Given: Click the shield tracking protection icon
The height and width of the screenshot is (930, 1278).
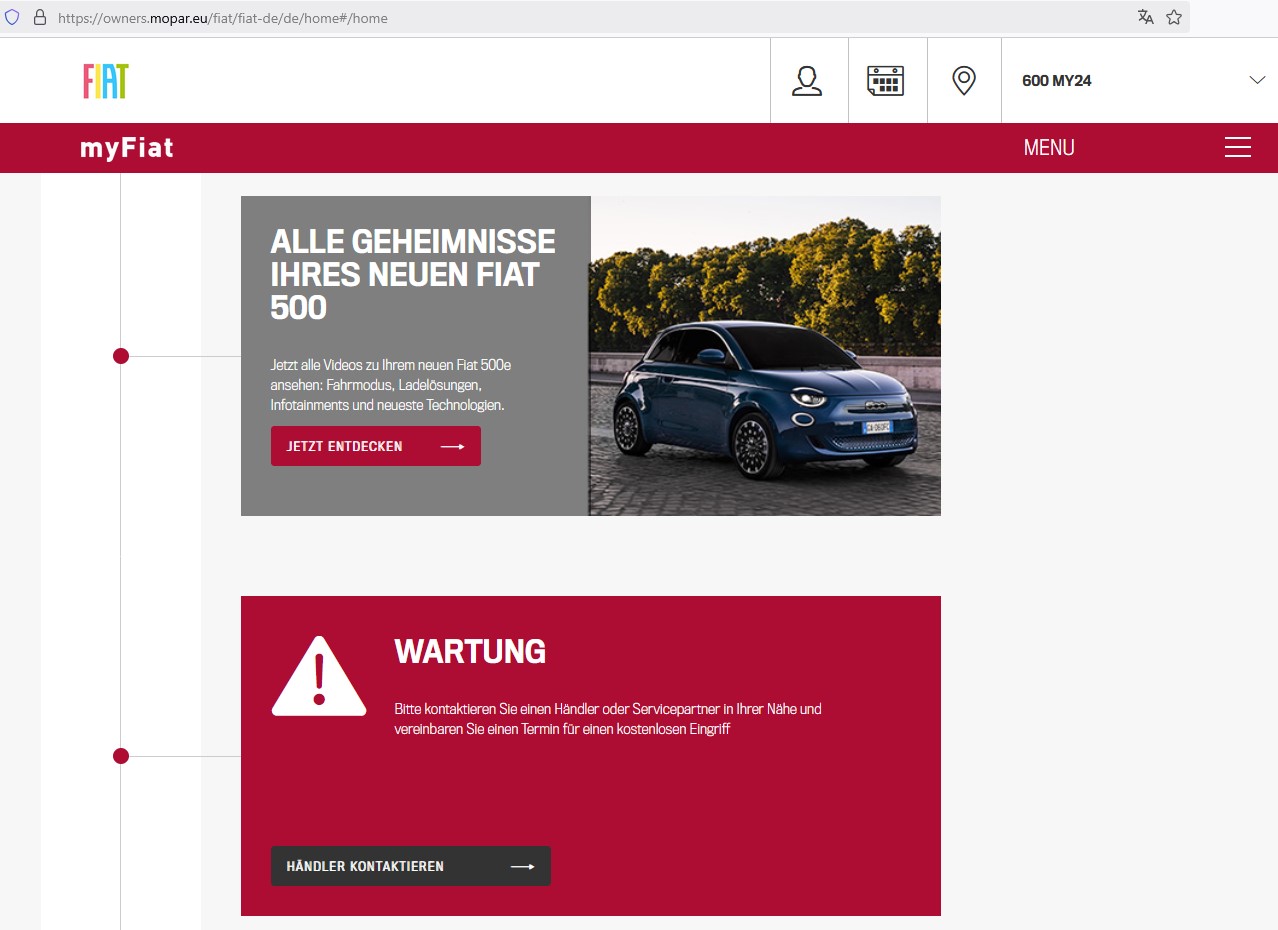Looking at the screenshot, I should 13,18.
